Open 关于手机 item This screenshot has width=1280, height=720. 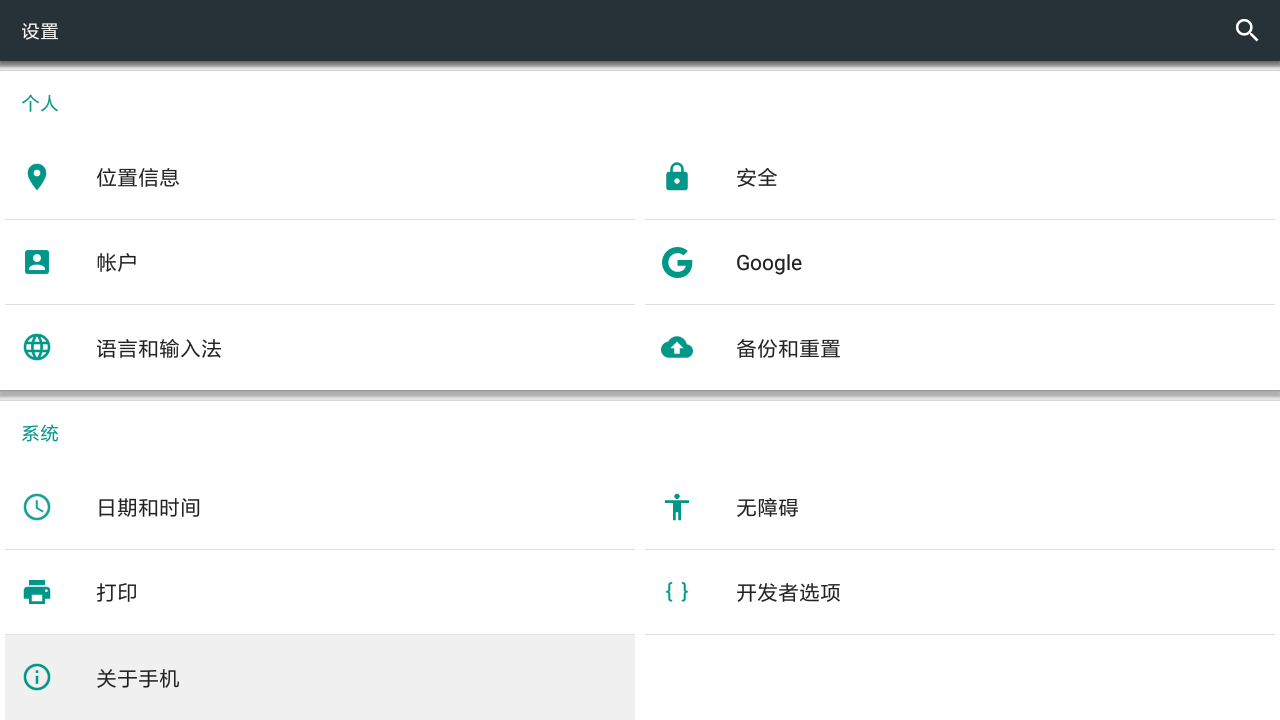tap(320, 677)
